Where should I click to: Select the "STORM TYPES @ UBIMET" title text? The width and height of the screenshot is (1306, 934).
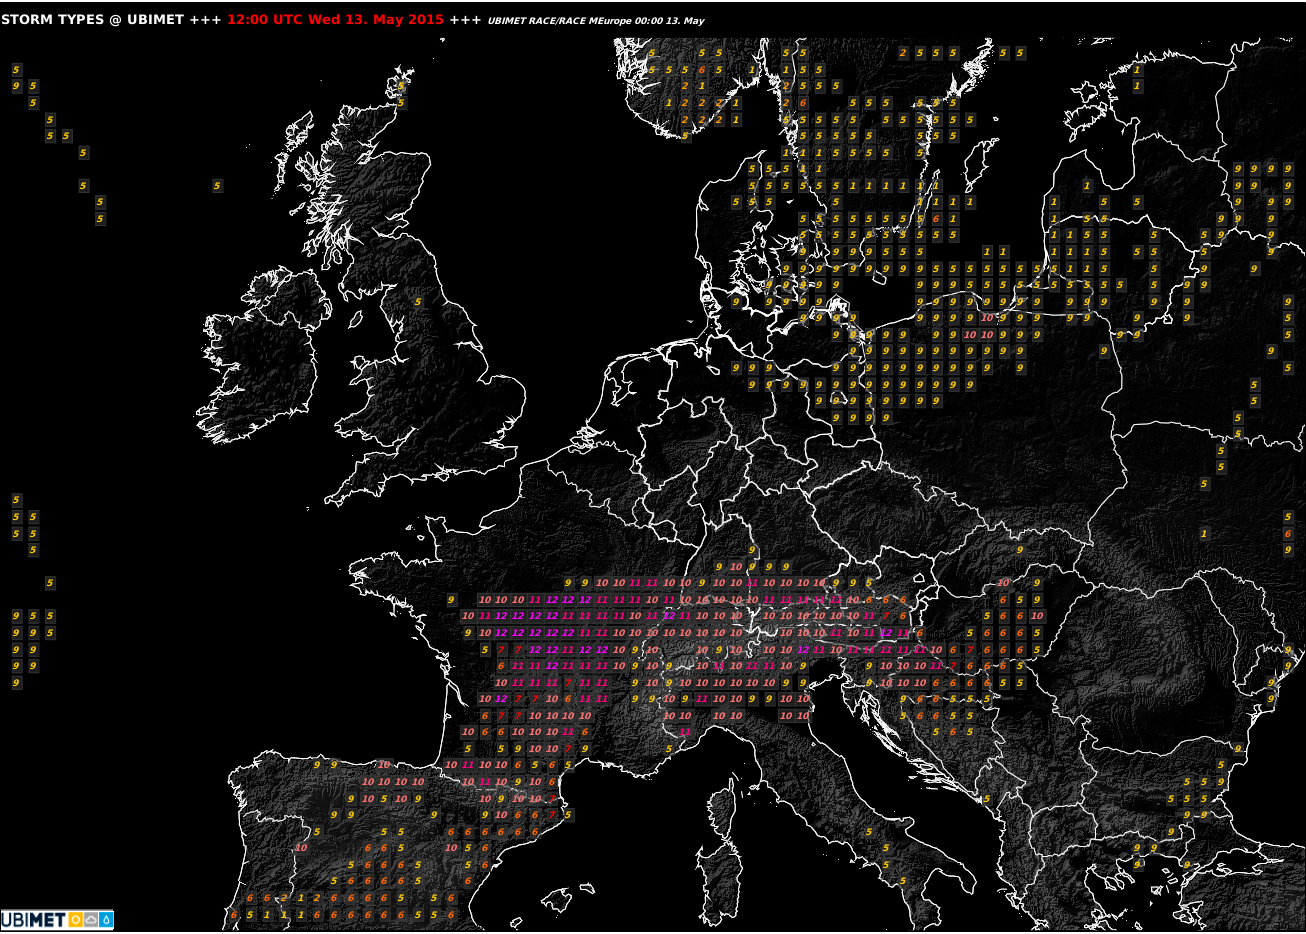pyautogui.click(x=93, y=20)
